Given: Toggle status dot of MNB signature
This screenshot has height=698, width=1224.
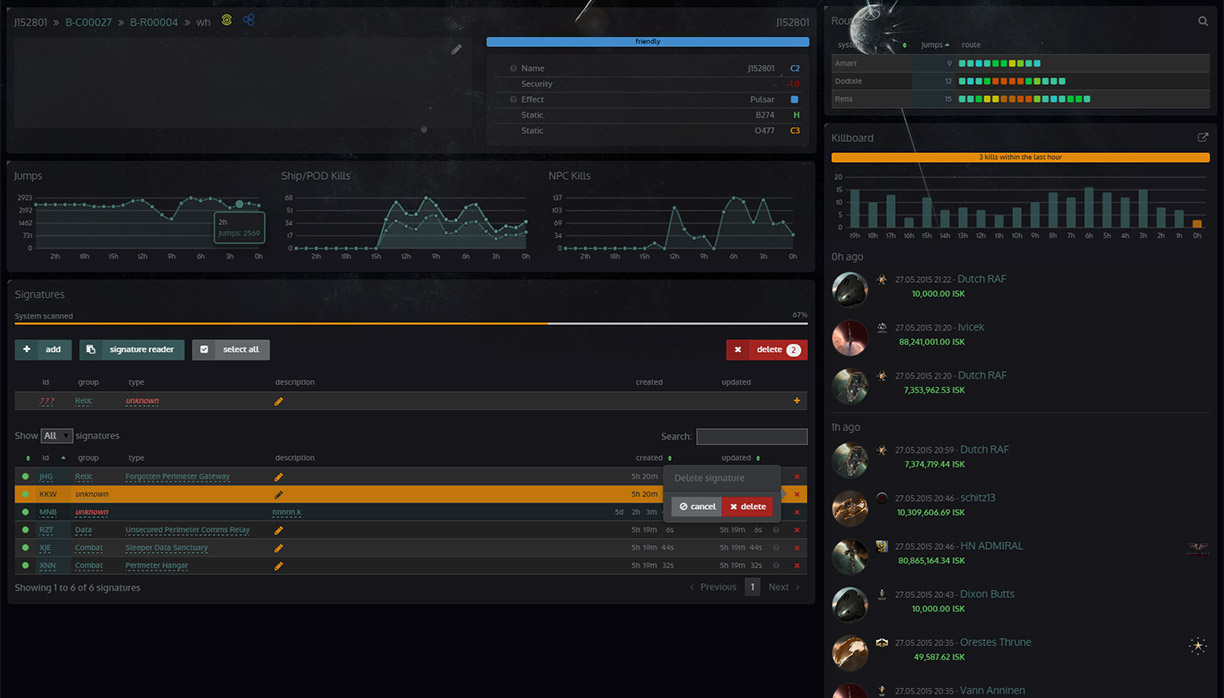Looking at the screenshot, I should pyautogui.click(x=26, y=512).
